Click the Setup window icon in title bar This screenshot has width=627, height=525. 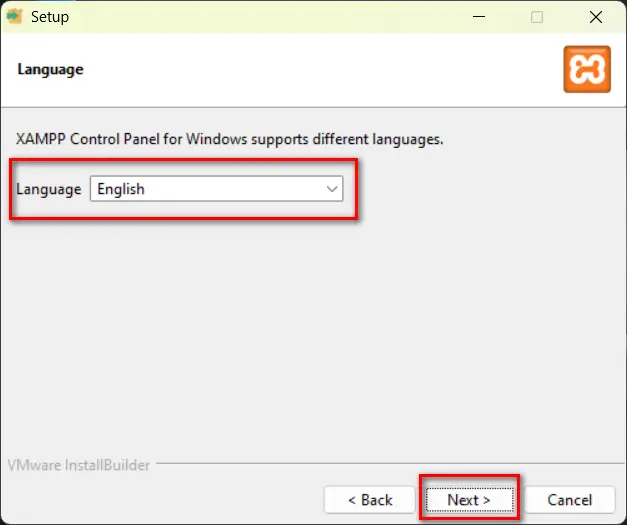pyautogui.click(x=15, y=17)
